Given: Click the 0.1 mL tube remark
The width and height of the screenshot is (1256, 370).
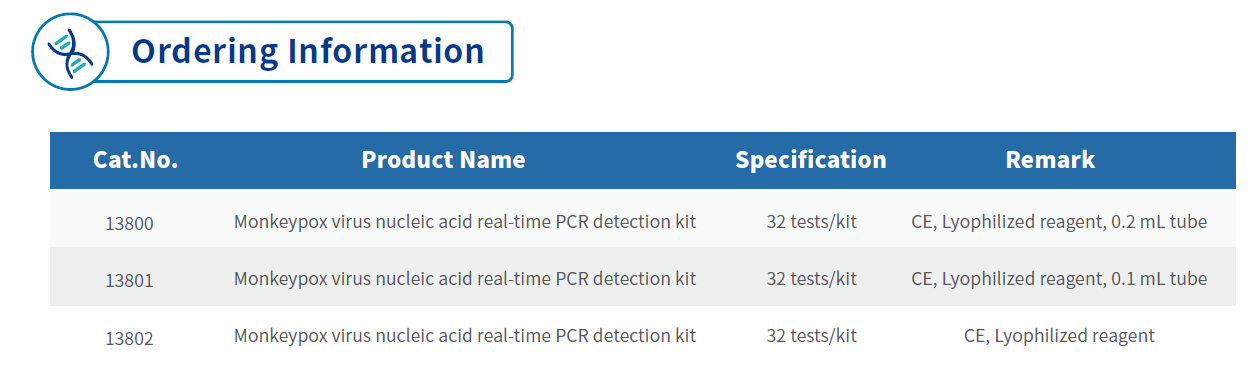Looking at the screenshot, I should click(x=1059, y=279).
